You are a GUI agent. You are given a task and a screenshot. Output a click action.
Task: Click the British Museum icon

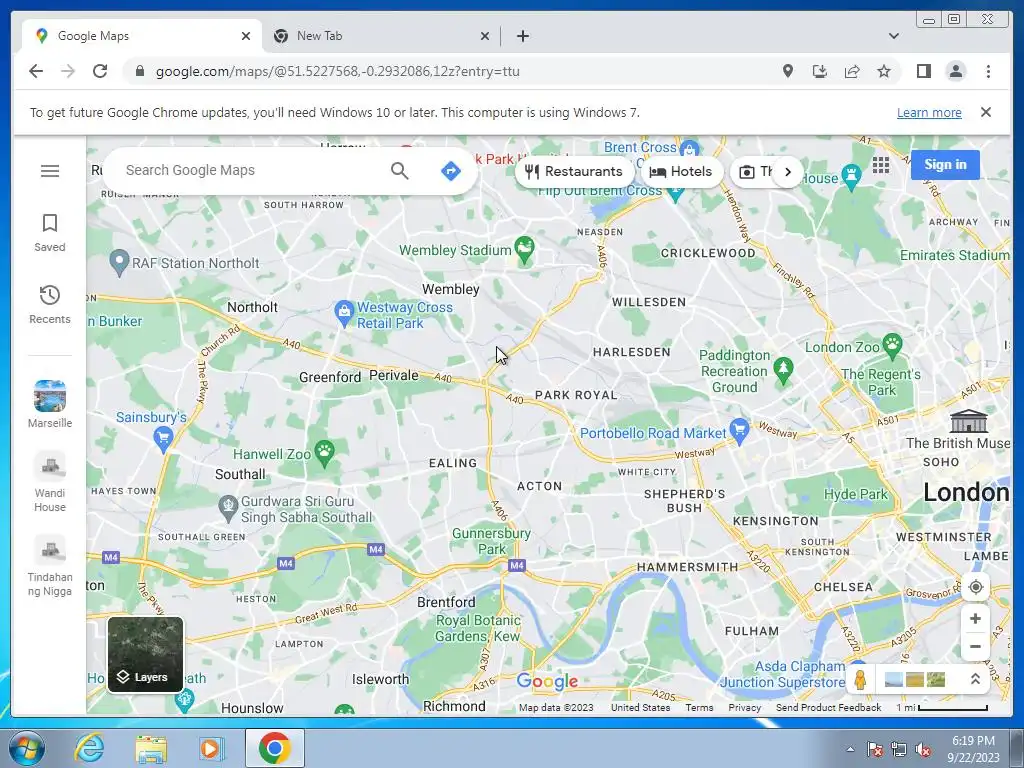pyautogui.click(x=968, y=421)
